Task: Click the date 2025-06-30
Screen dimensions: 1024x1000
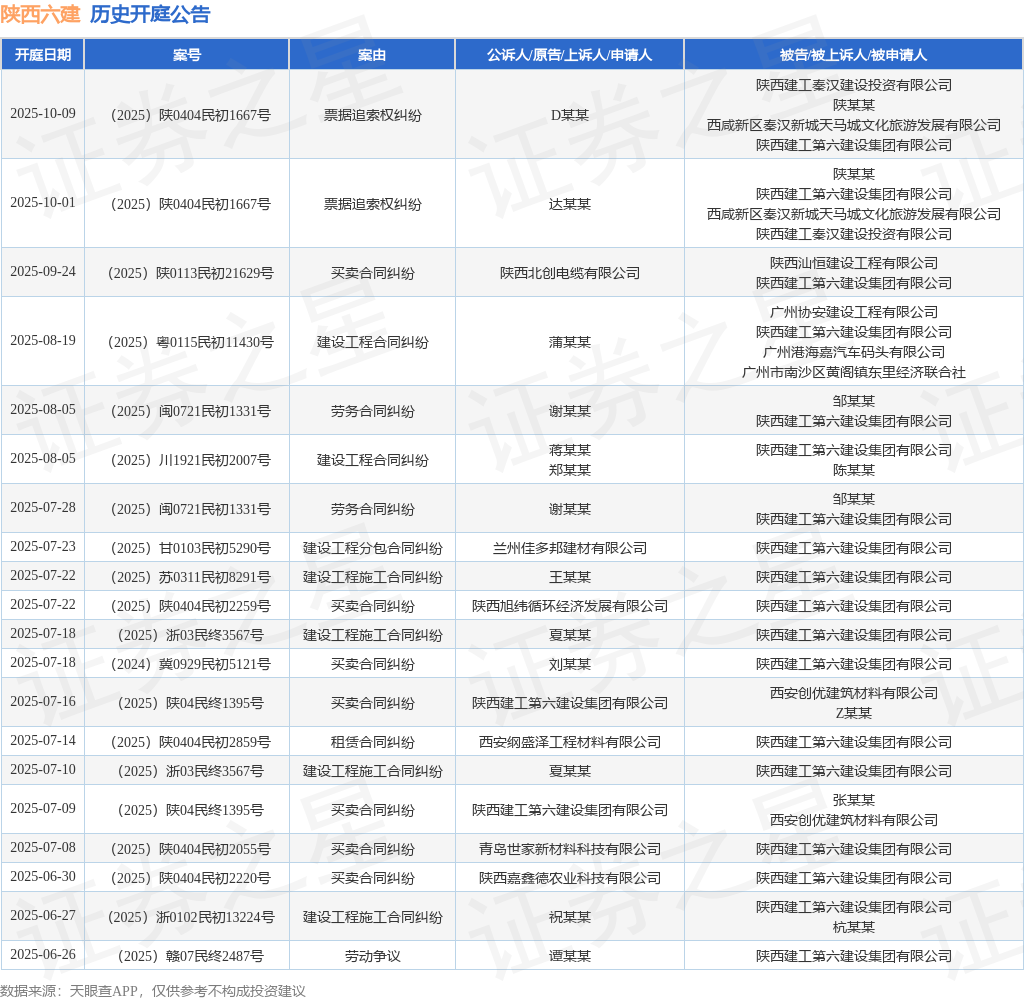Action: (x=42, y=877)
